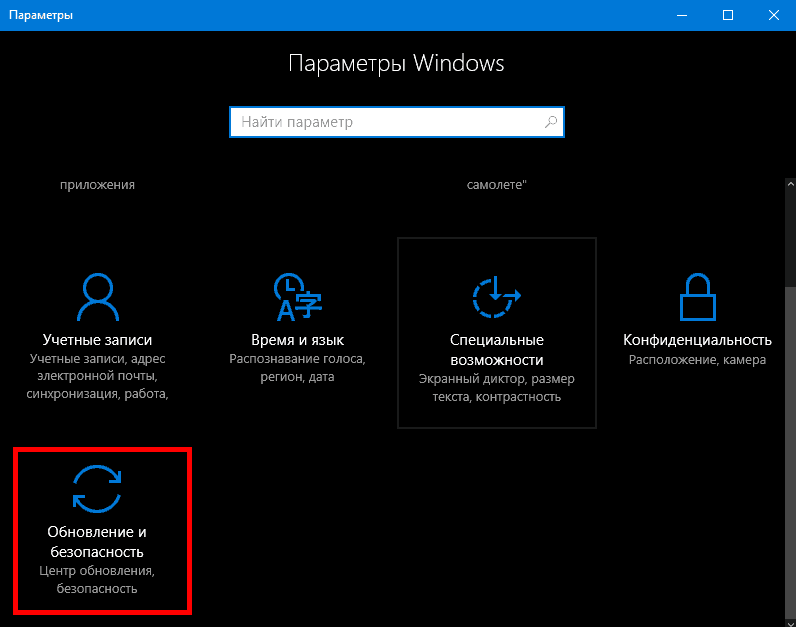This screenshot has width=796, height=627.
Task: Click the scrollbar down arrow
Action: [790, 622]
